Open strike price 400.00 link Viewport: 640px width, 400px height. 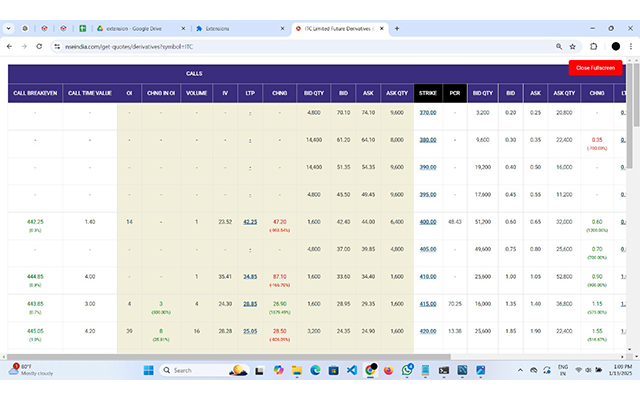[428, 222]
